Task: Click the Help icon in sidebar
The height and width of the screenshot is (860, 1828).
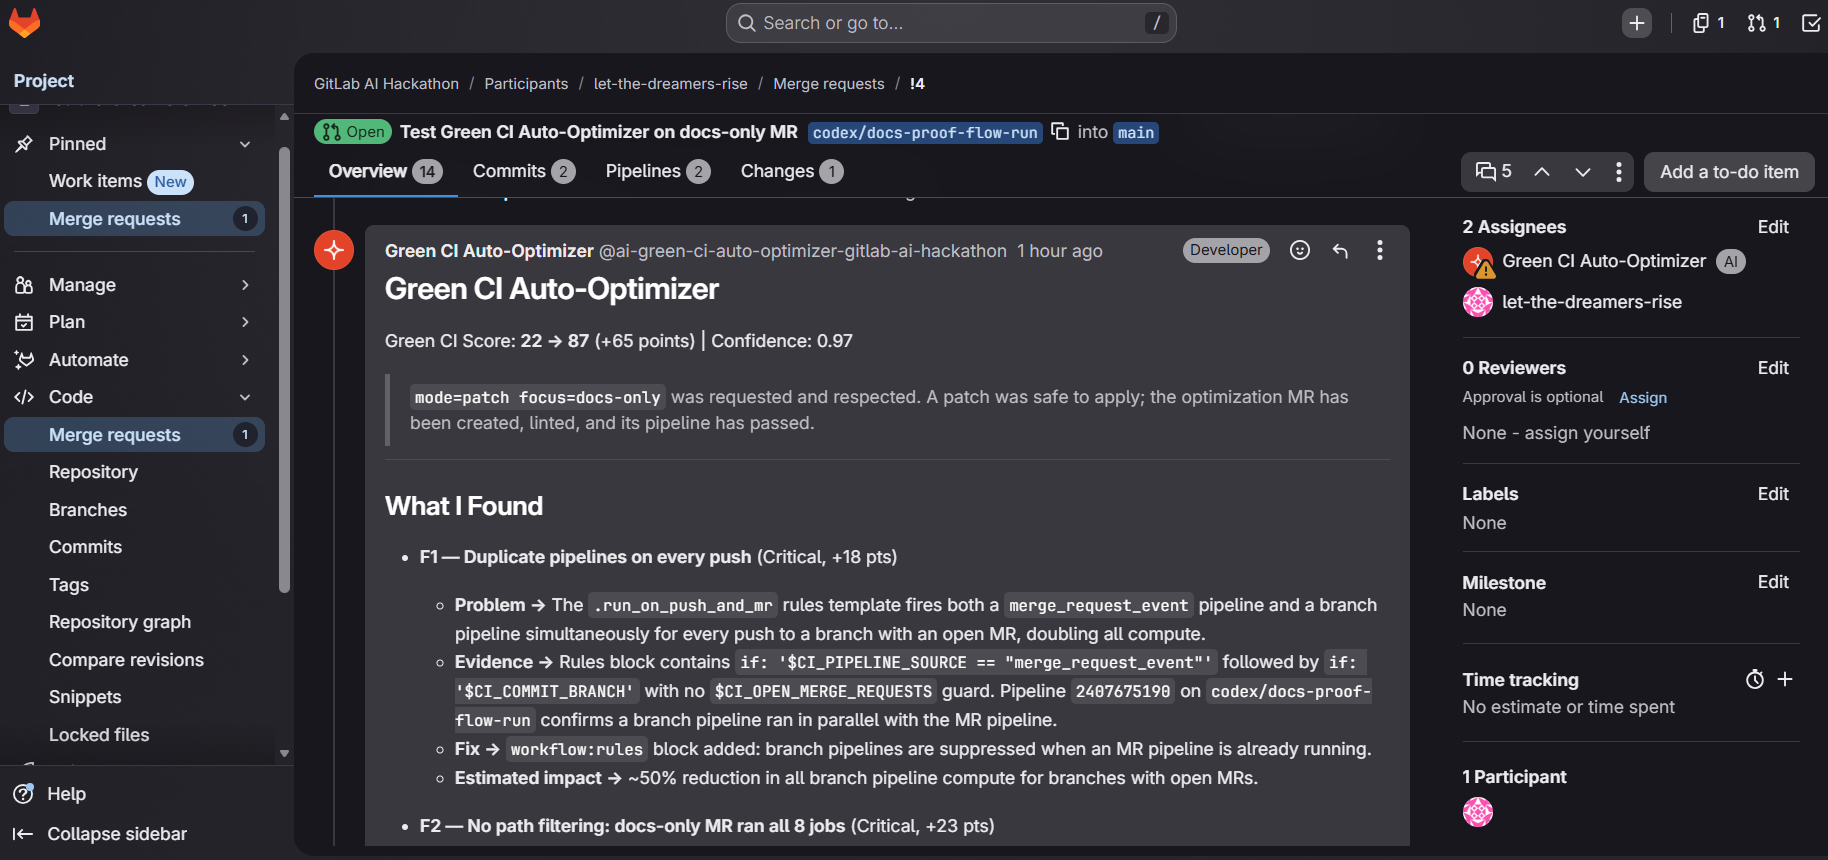Action: click(x=23, y=794)
